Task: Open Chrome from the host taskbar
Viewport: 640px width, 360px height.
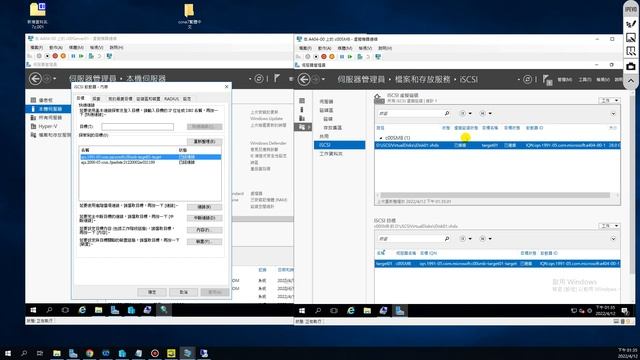Action: coord(89,353)
